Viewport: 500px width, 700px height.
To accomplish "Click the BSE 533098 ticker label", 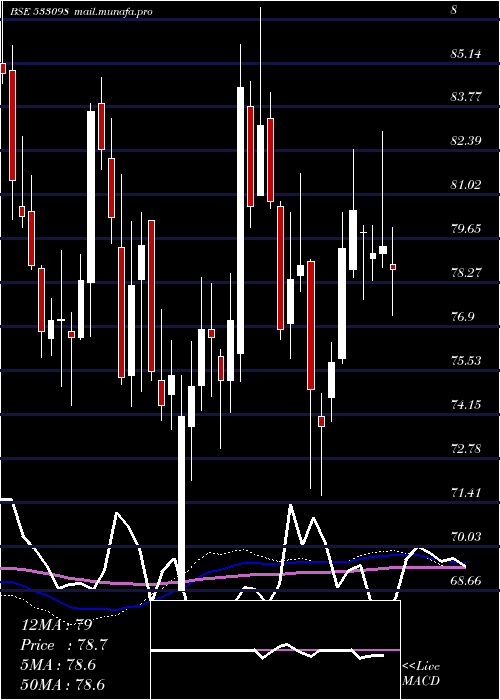I will (x=39, y=11).
